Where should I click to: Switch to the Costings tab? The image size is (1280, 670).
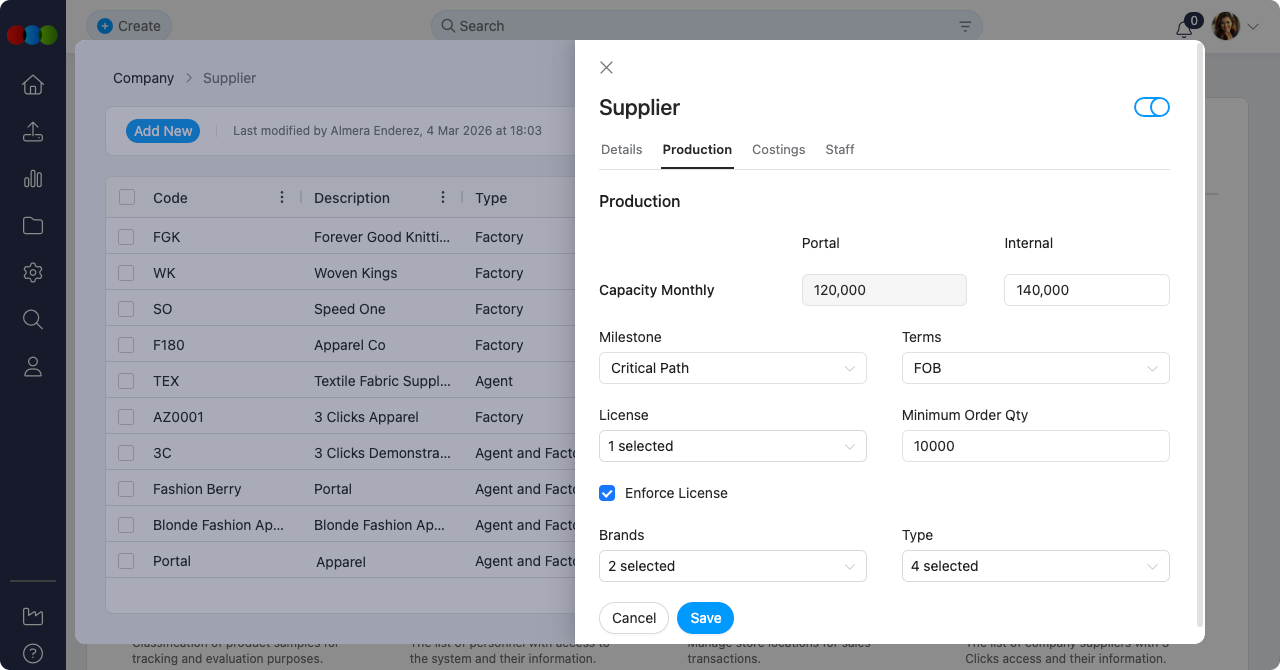coord(778,149)
